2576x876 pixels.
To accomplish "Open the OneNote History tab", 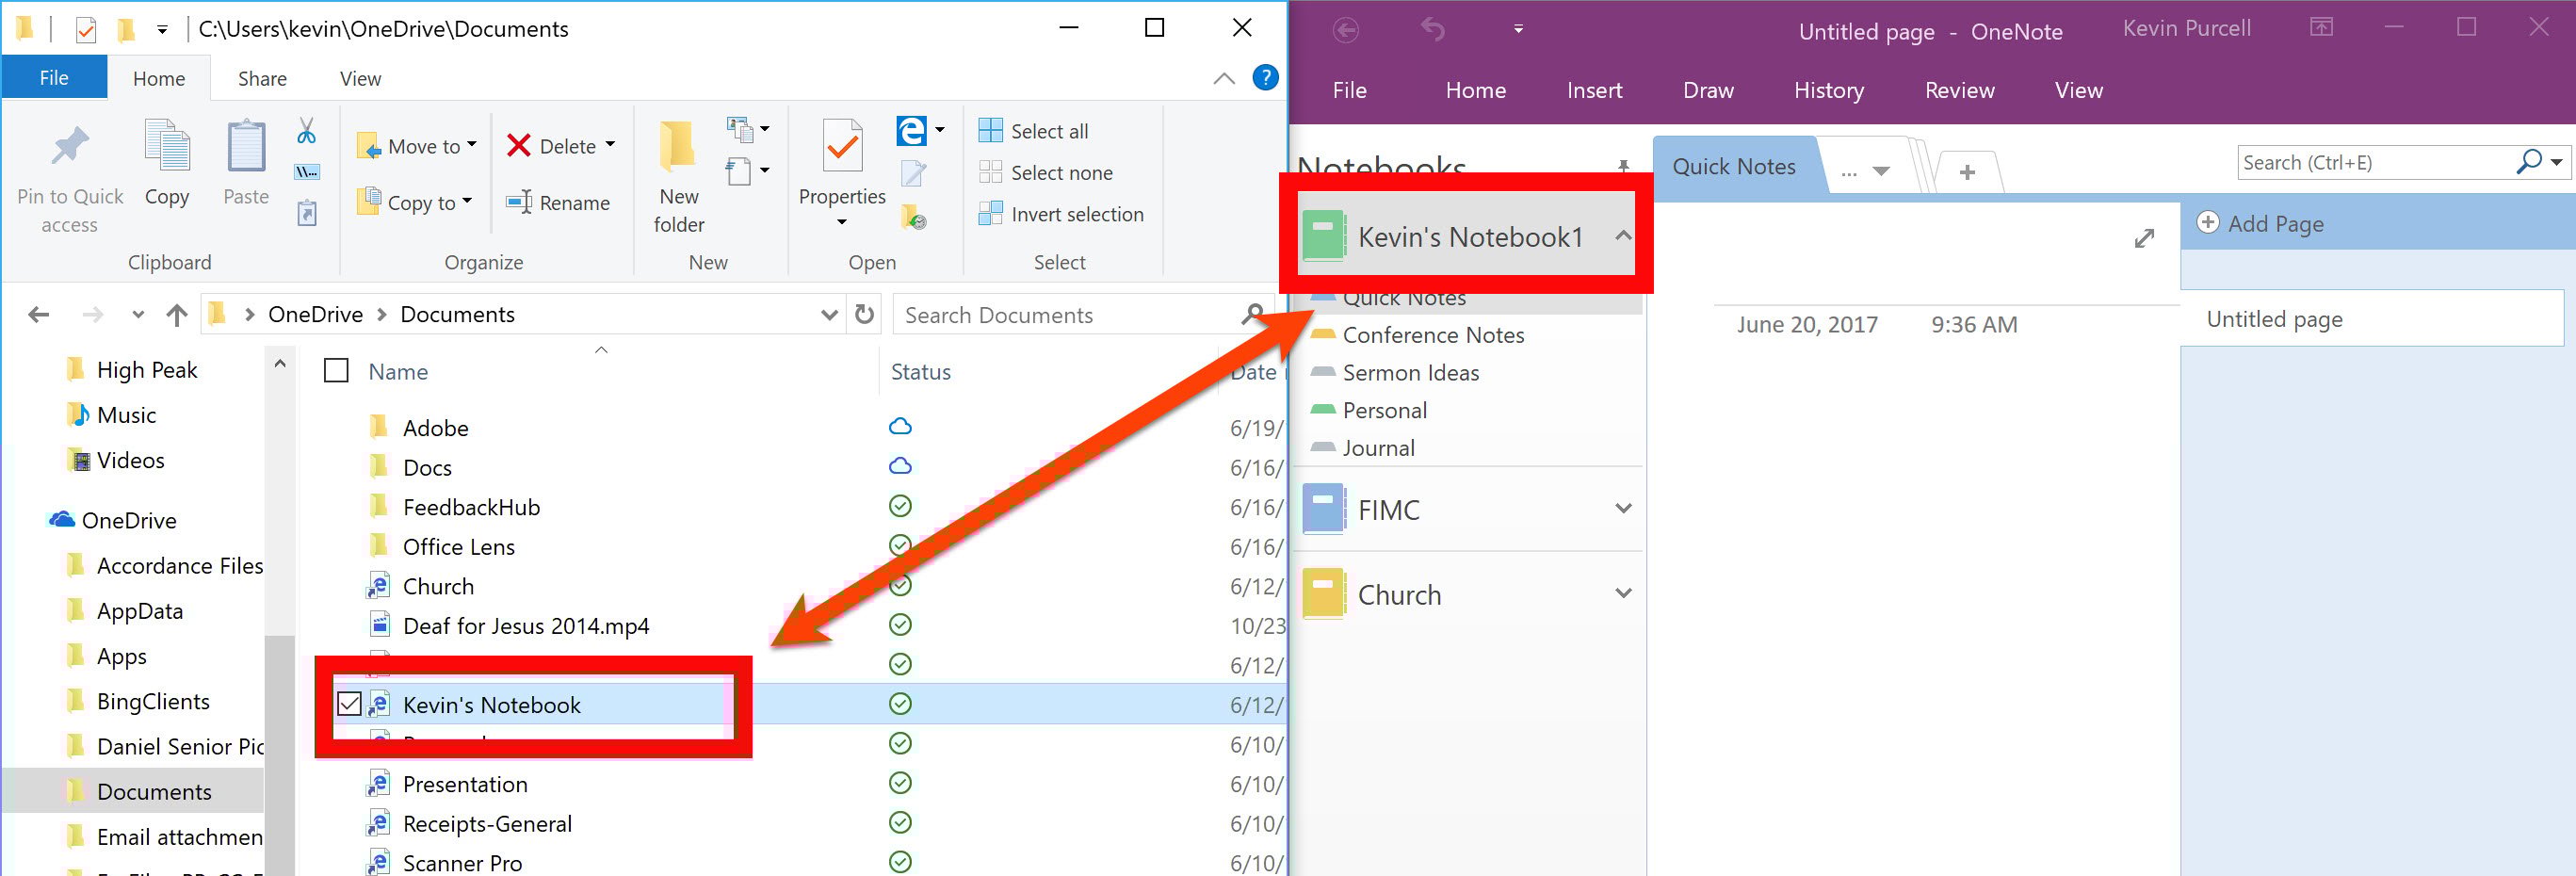I will [x=1828, y=90].
